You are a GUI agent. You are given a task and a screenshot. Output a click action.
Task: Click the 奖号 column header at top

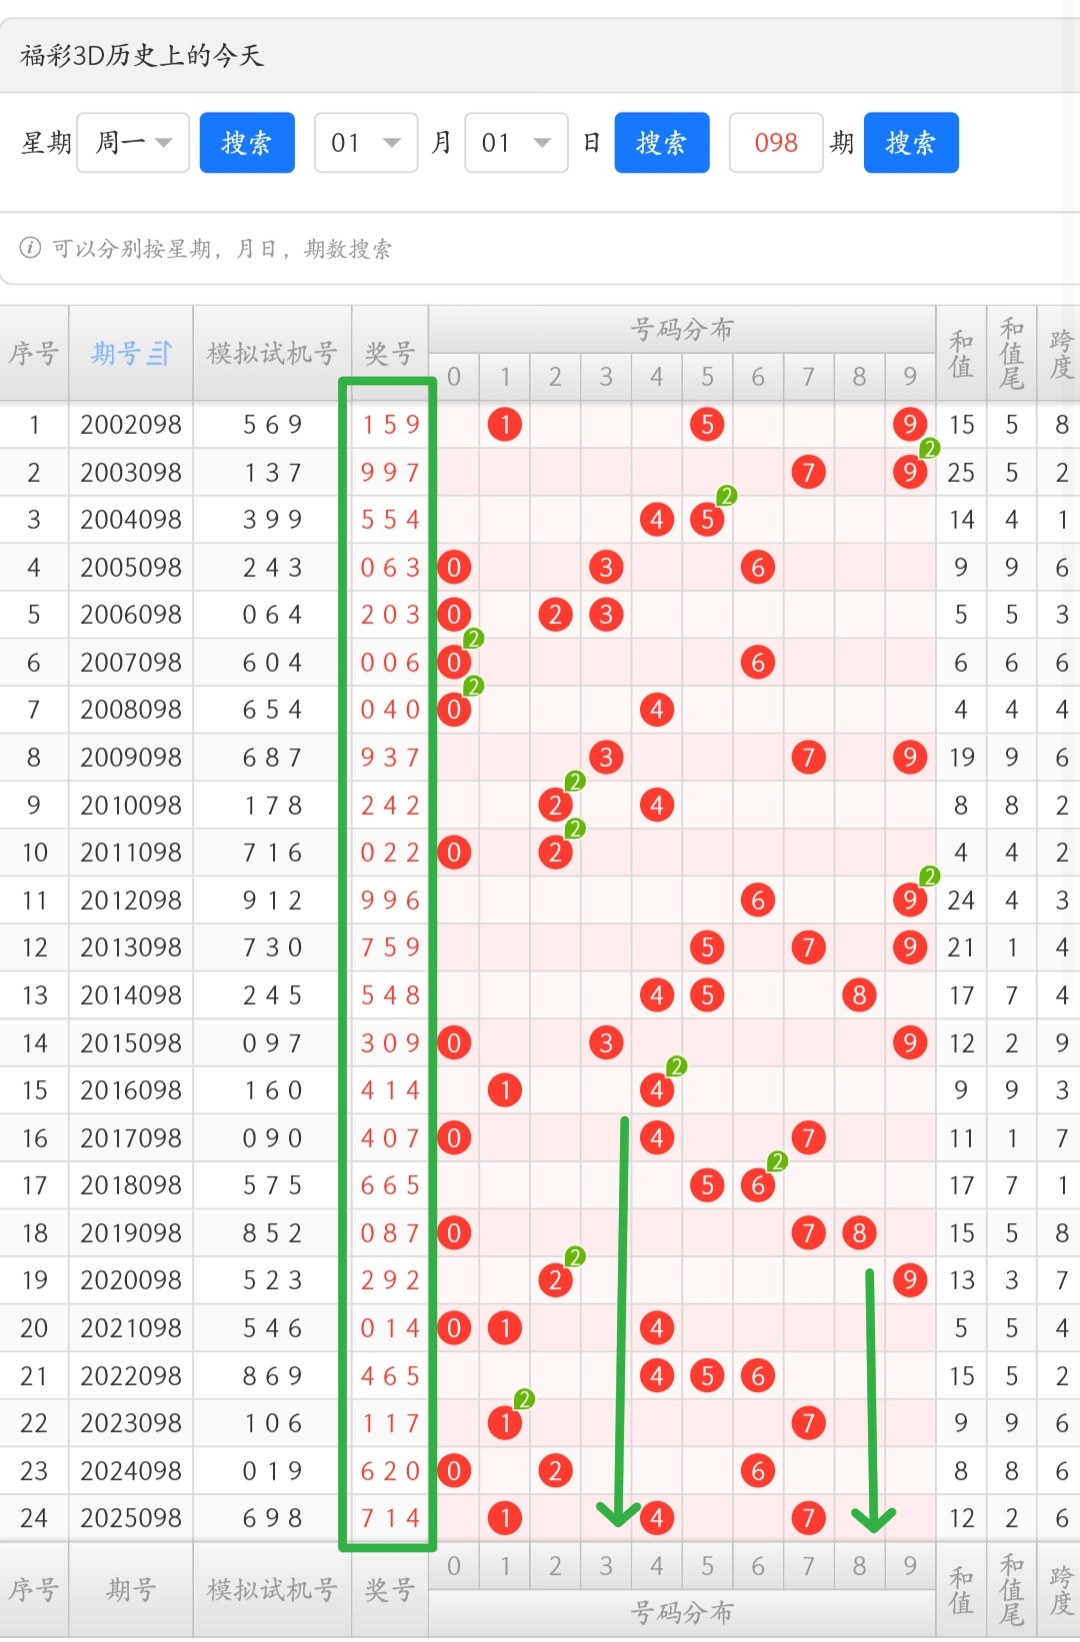point(389,353)
